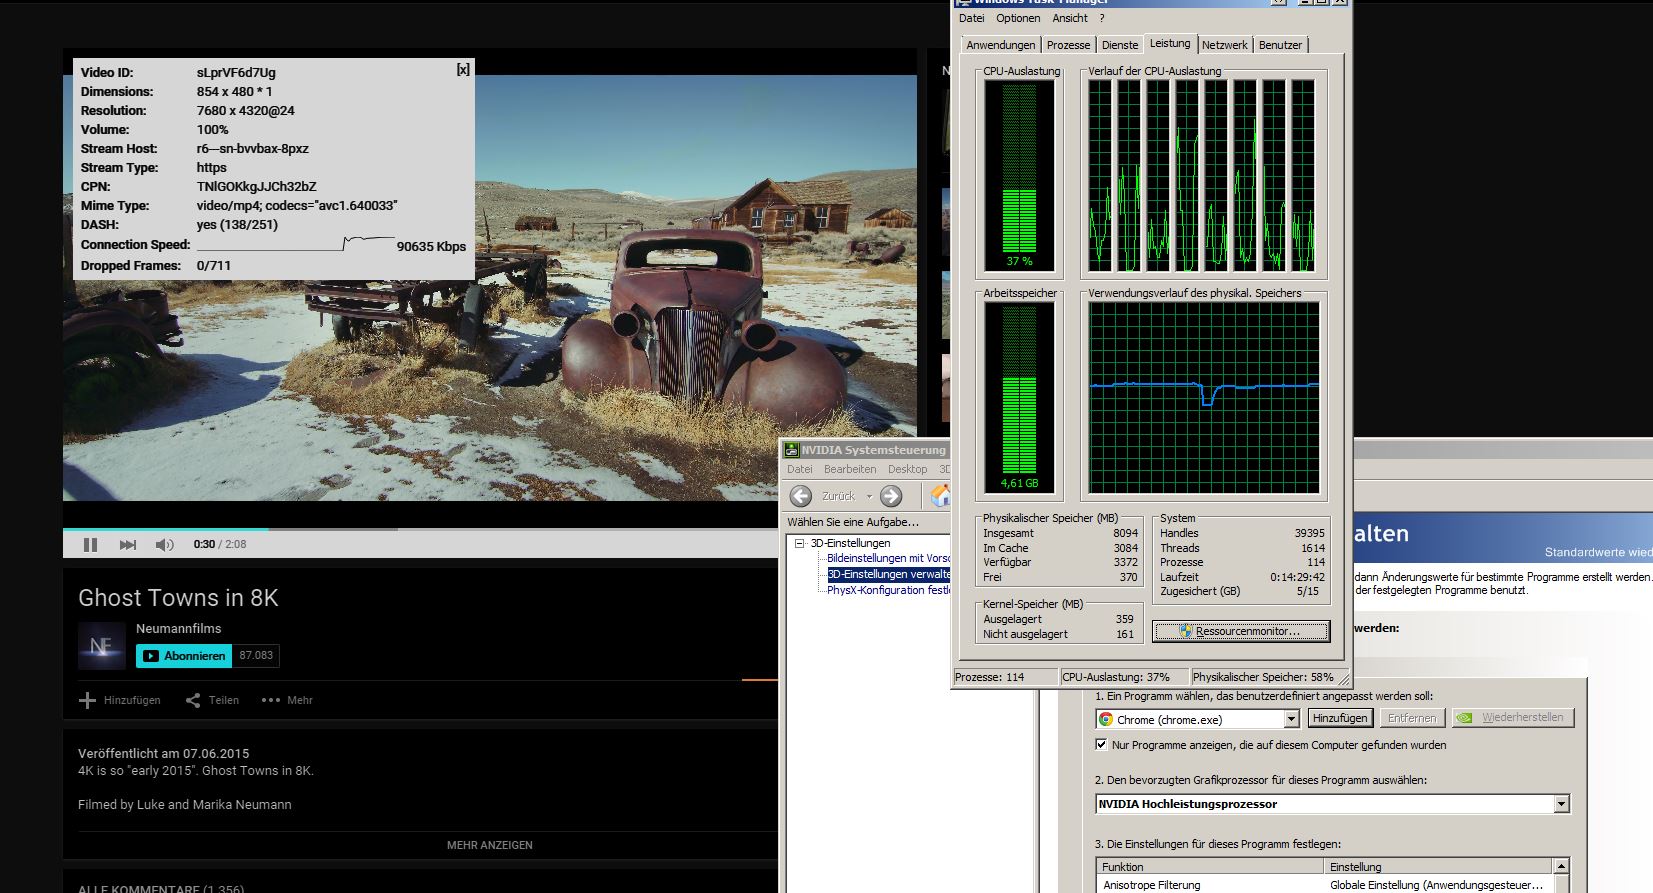
Task: Click the Dropped Frames value 0/711
Action: coord(213,265)
